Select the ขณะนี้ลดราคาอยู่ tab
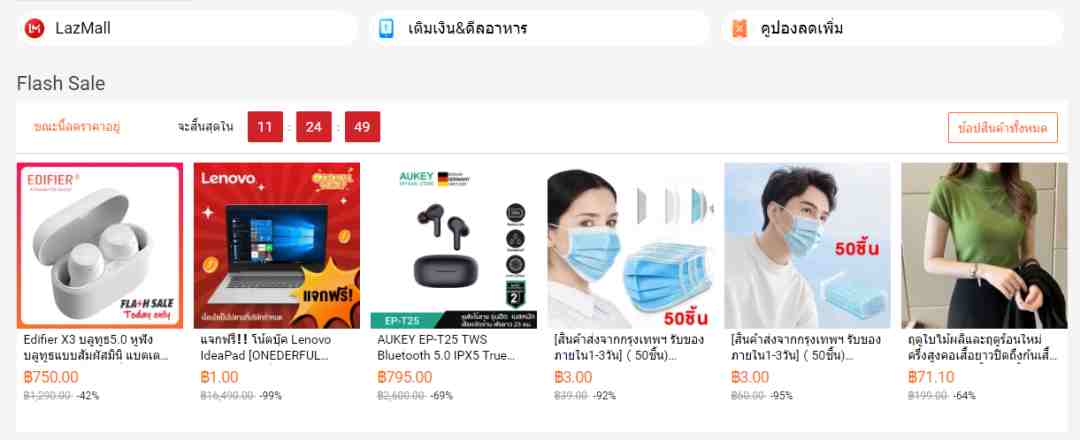Image resolution: width=1080 pixels, height=440 pixels. [x=76, y=127]
